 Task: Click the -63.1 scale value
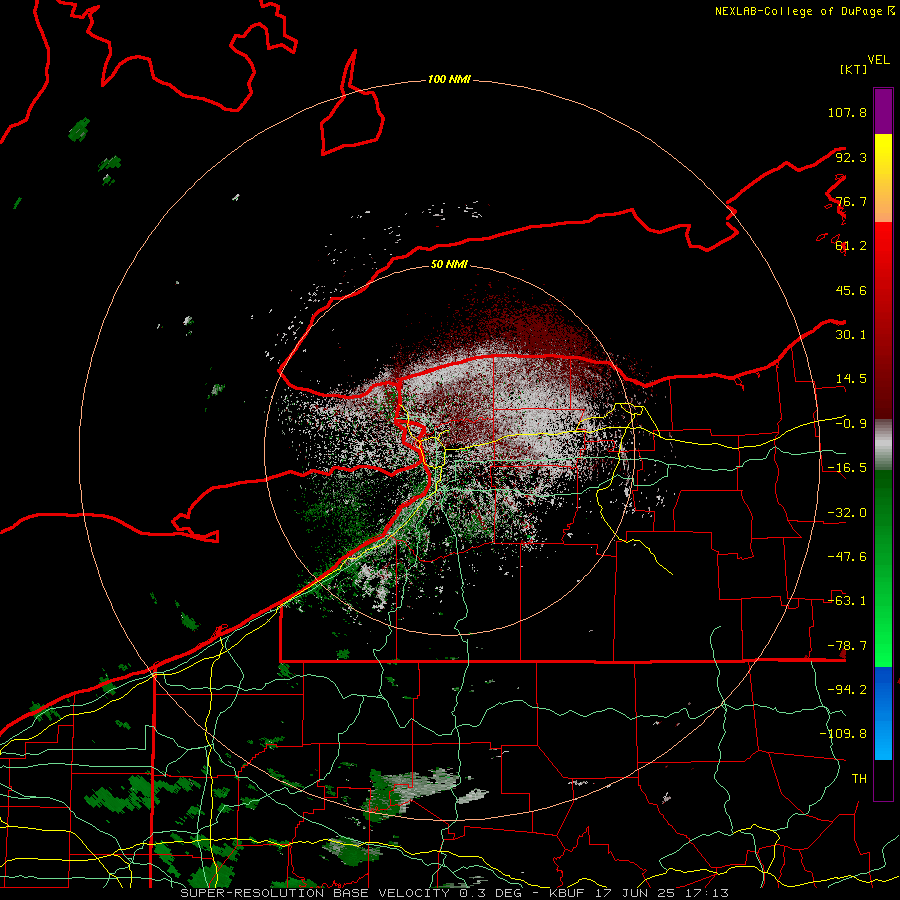click(x=847, y=601)
